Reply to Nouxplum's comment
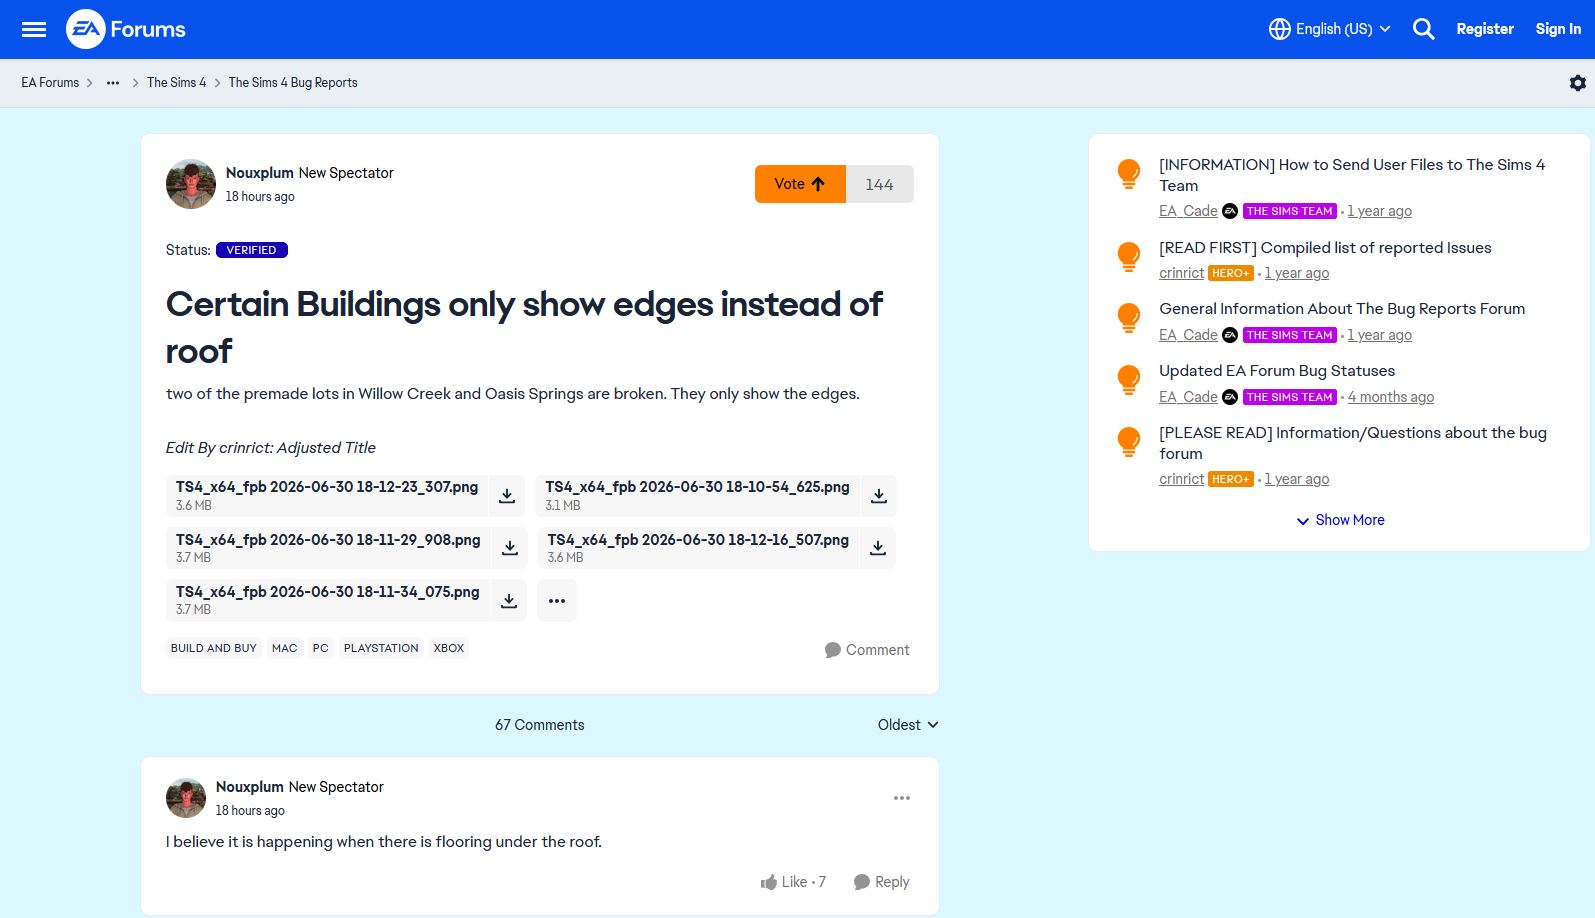This screenshot has height=918, width=1595. [x=881, y=882]
